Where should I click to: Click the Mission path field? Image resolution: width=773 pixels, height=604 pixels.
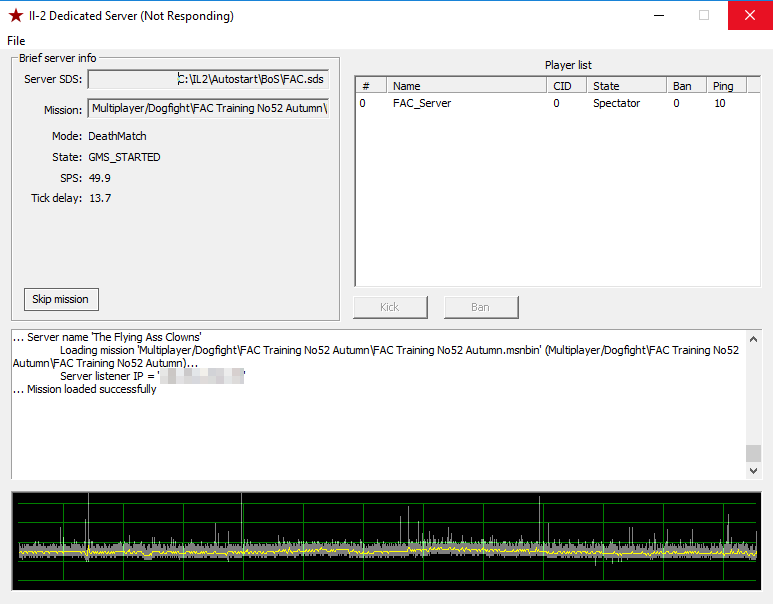pos(208,108)
